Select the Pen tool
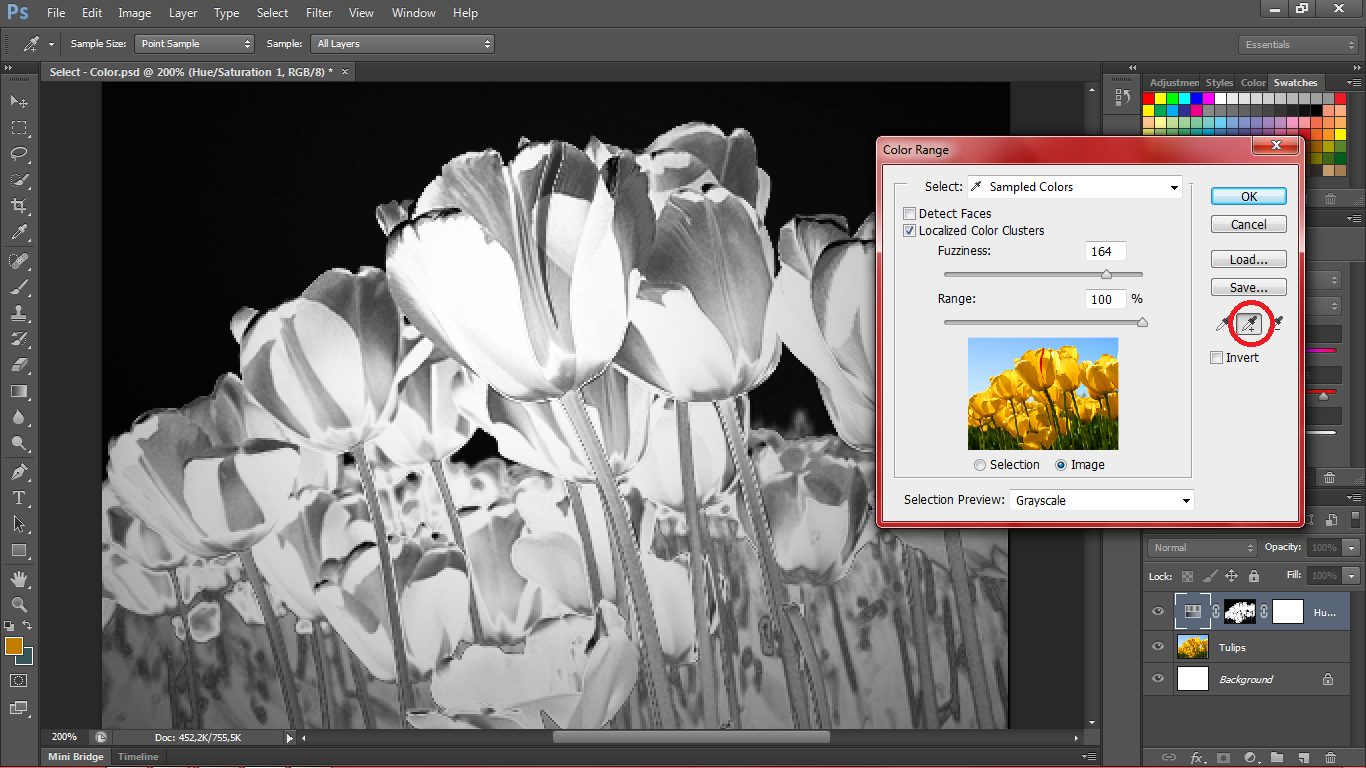Viewport: 1366px width, 768px height. (x=19, y=472)
